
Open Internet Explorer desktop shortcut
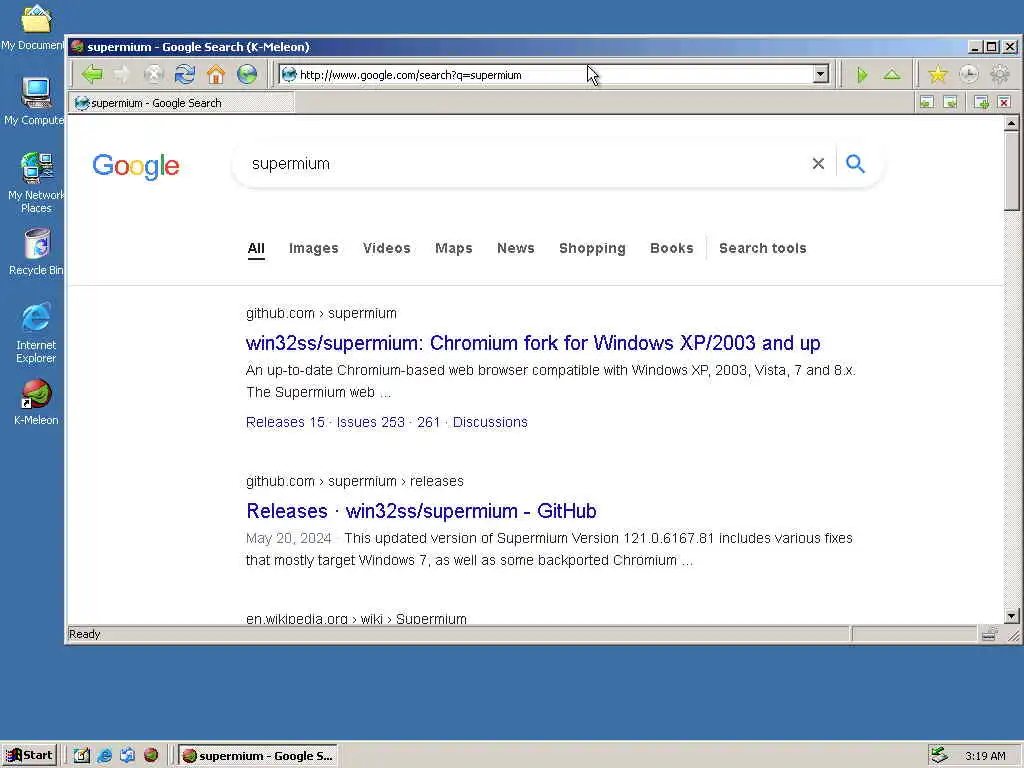pos(36,333)
